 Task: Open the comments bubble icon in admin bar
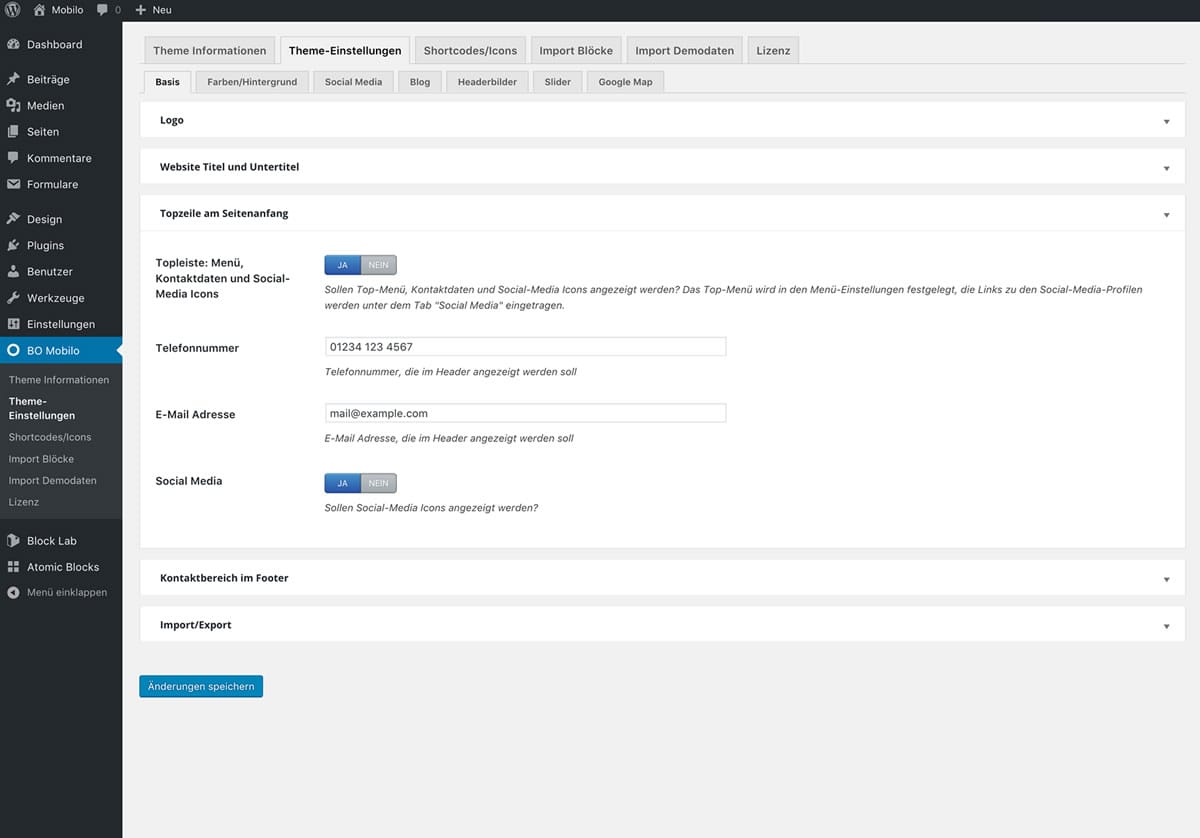click(103, 10)
